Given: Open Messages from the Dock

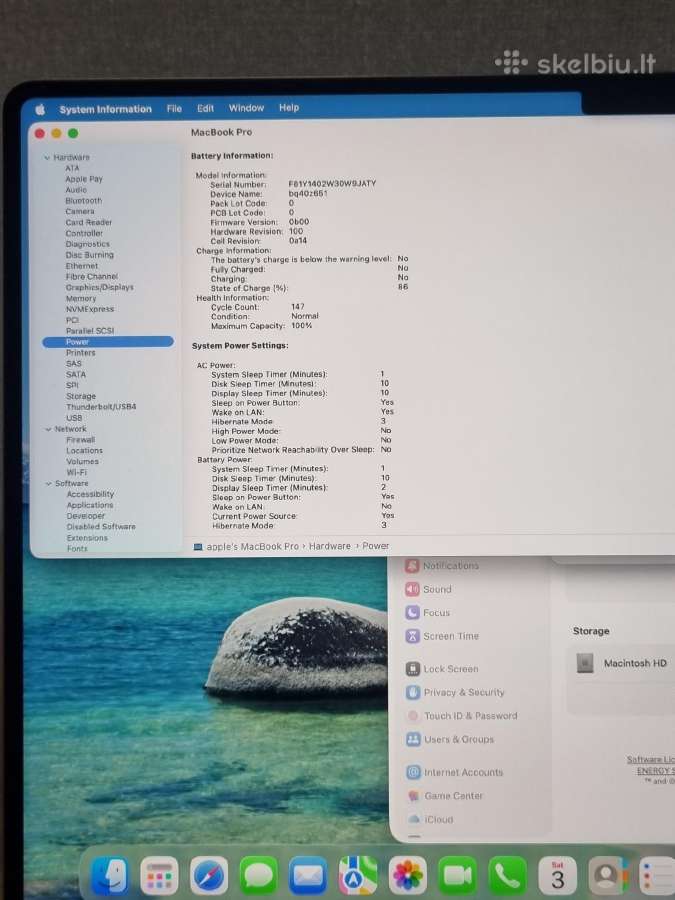Looking at the screenshot, I should tap(258, 876).
